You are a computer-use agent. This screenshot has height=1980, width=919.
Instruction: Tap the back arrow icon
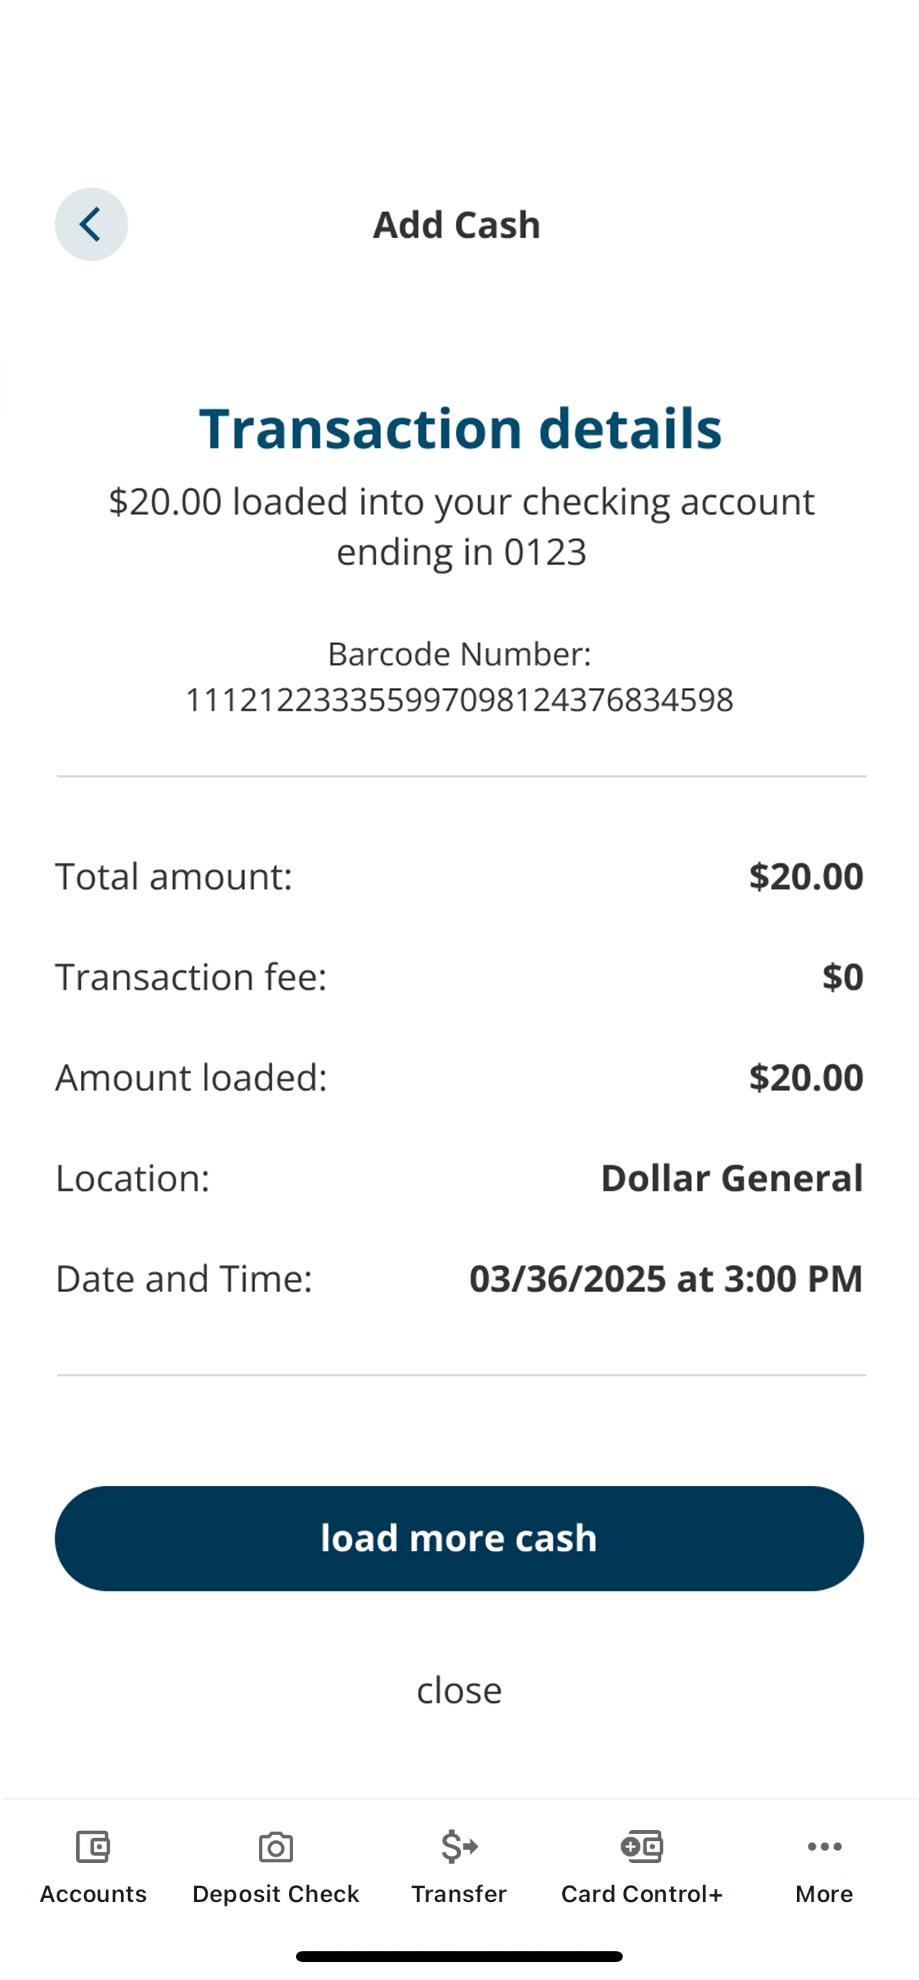coord(91,224)
